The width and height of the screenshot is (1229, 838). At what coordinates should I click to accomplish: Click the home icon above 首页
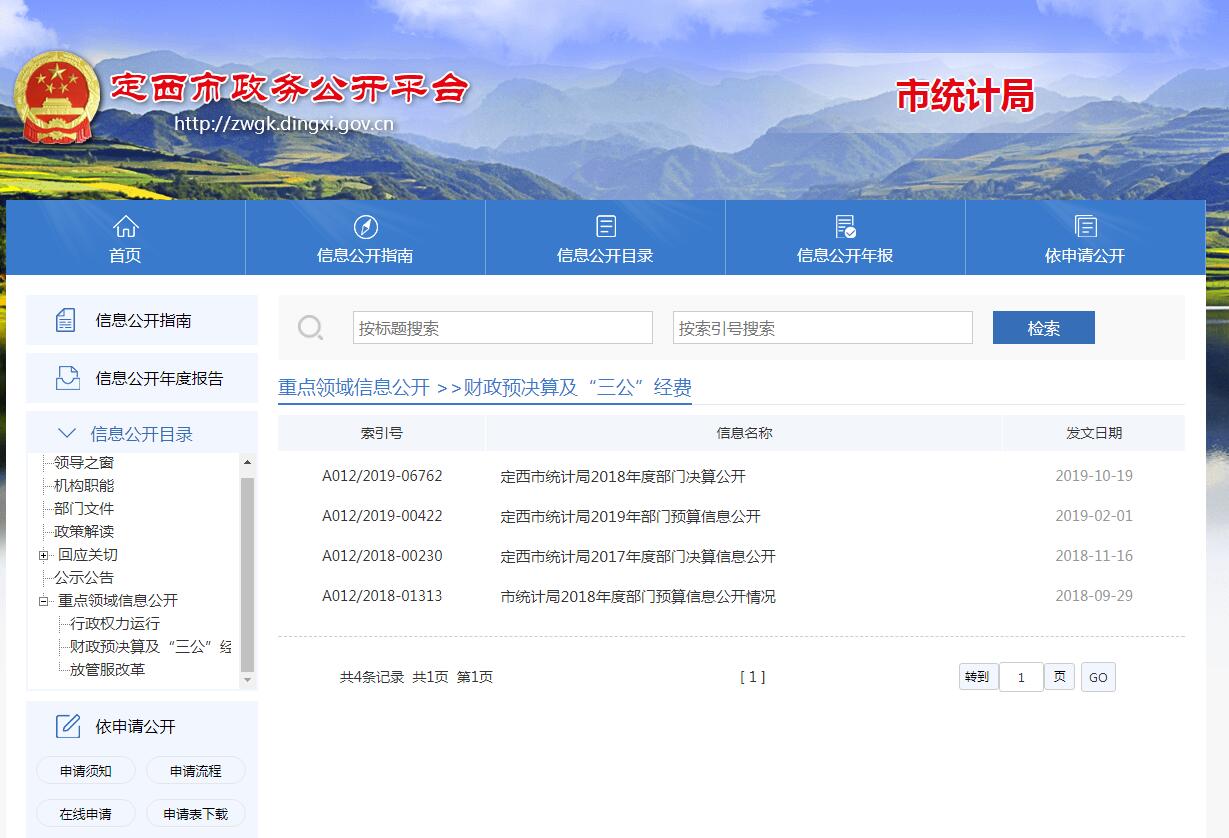click(125, 226)
